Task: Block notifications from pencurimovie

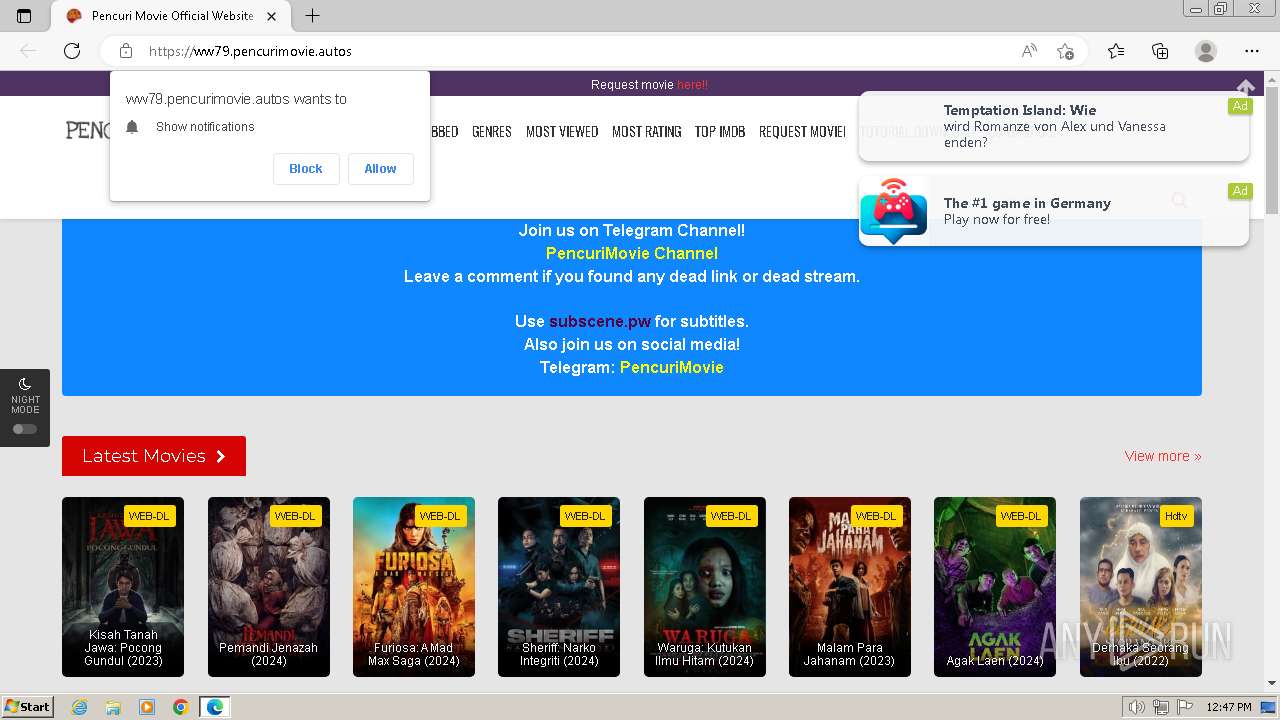Action: tap(306, 169)
